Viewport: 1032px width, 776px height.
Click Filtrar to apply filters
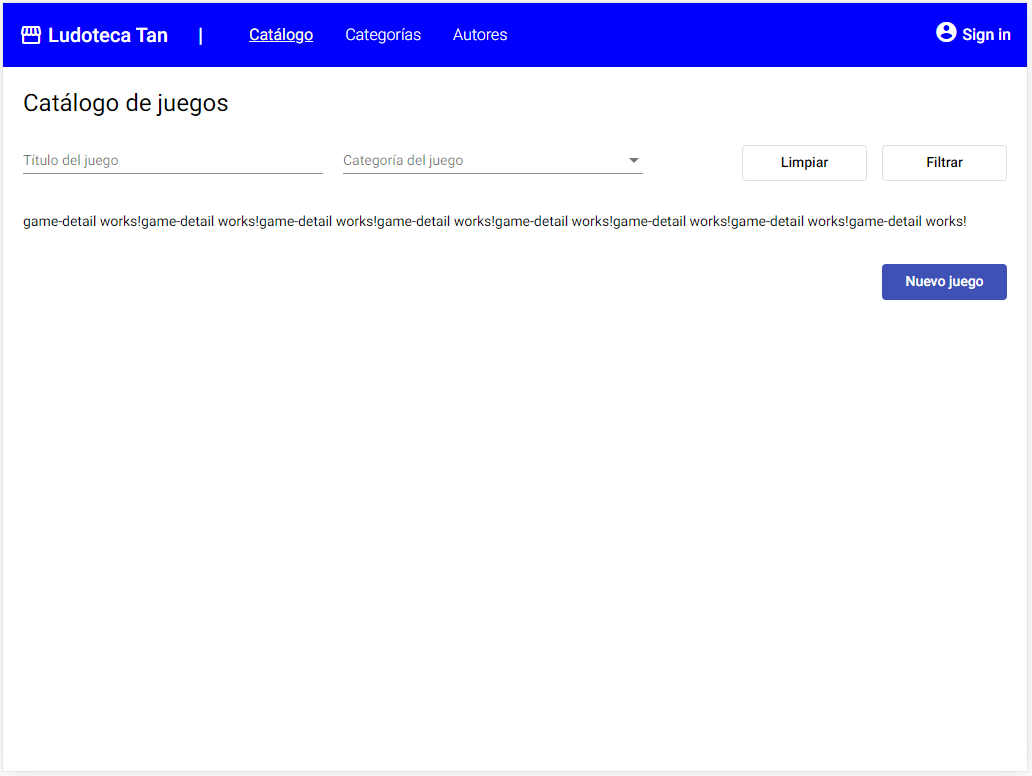943,162
